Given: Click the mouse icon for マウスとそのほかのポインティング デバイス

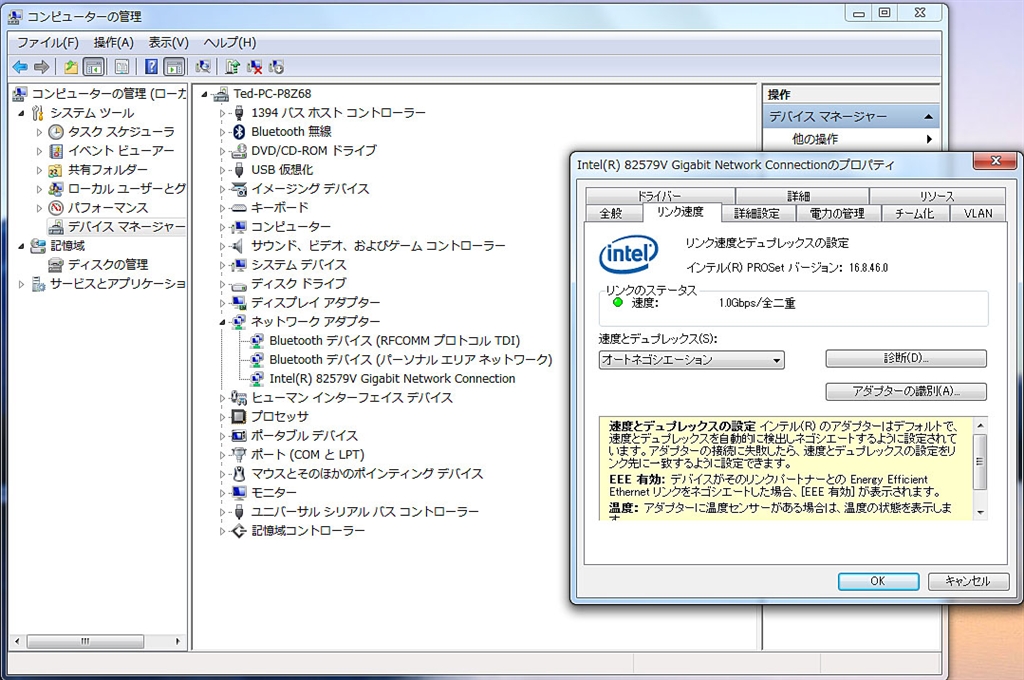Looking at the screenshot, I should [x=239, y=473].
